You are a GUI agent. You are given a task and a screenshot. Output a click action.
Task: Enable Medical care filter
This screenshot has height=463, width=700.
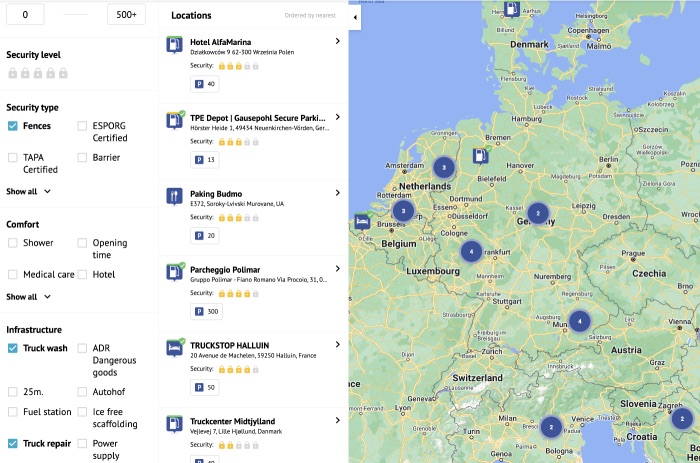12,275
